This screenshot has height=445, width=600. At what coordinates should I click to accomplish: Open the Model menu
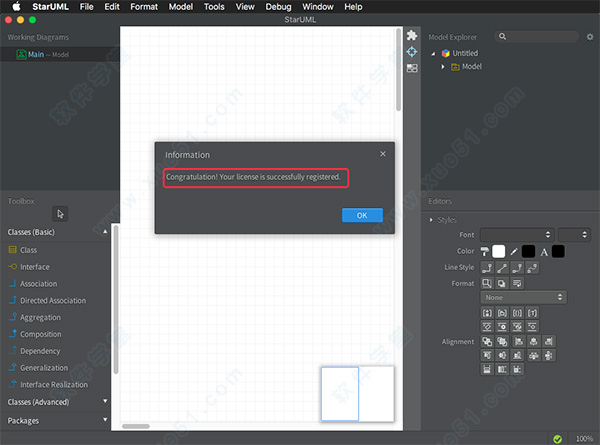click(181, 7)
